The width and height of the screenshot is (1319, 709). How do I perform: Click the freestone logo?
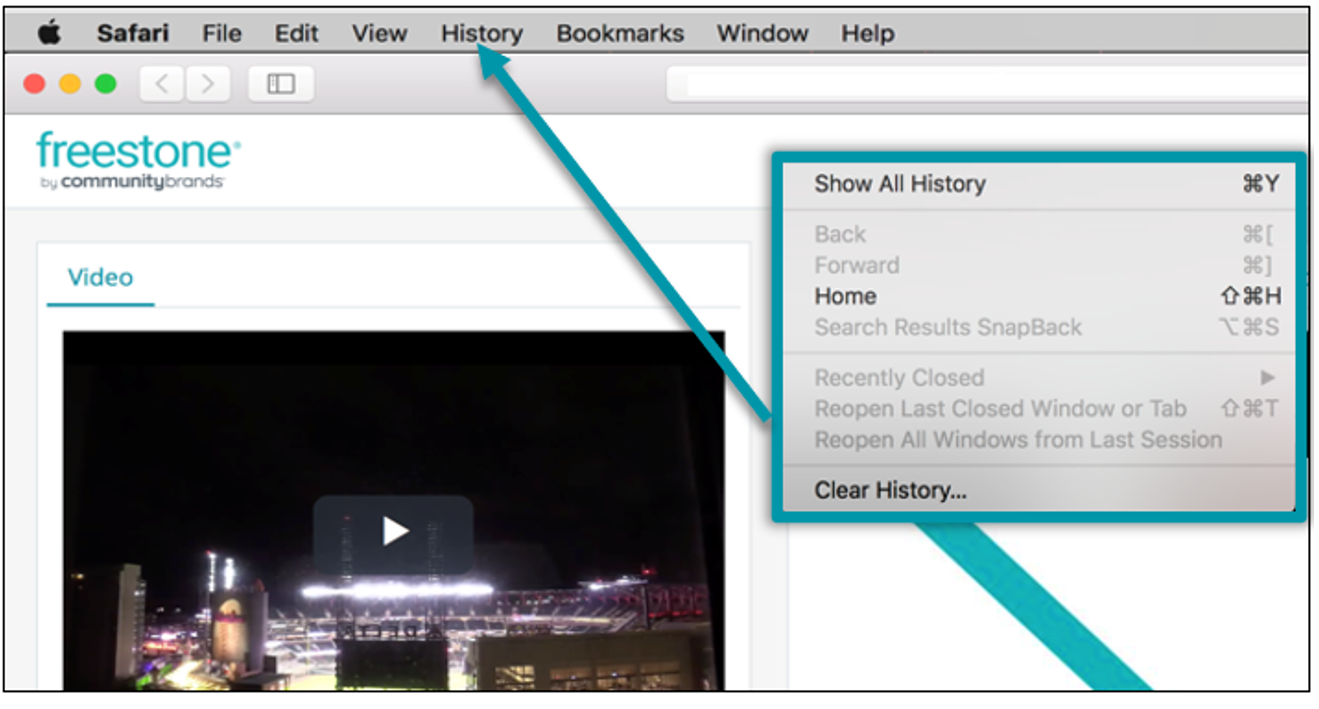pyautogui.click(x=138, y=160)
